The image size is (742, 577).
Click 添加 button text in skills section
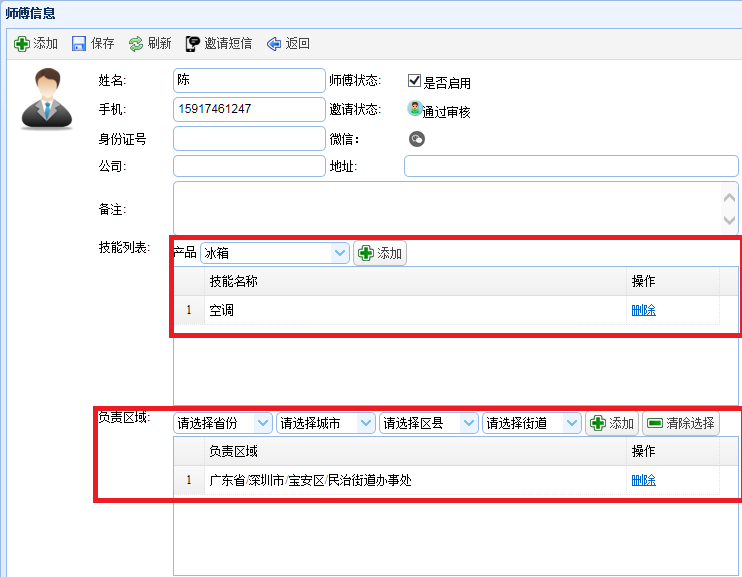point(389,253)
